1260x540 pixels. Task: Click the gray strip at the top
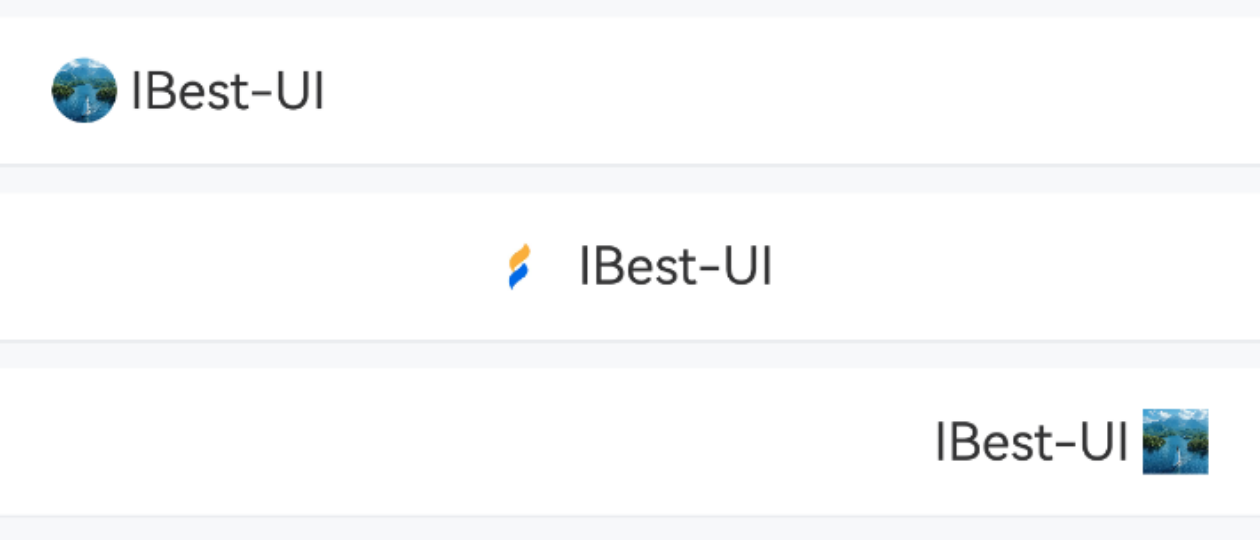click(630, 8)
